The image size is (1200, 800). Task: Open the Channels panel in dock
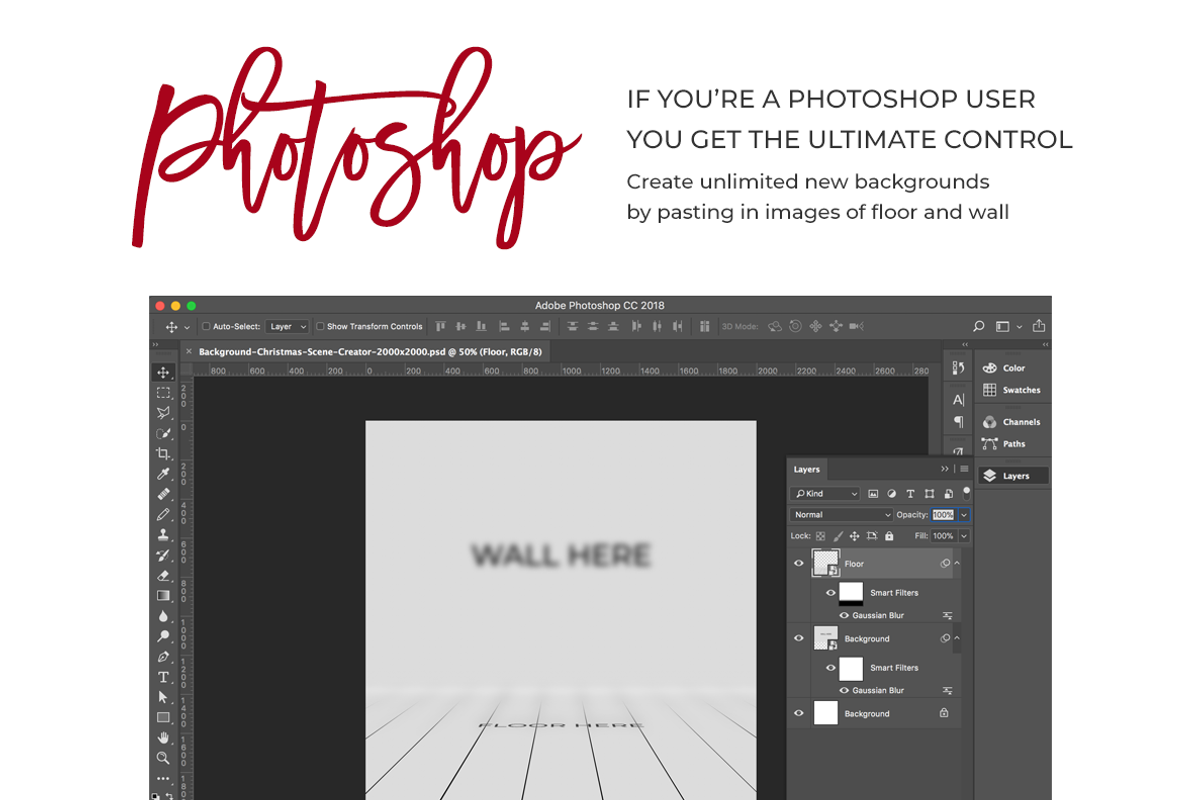pyautogui.click(x=1013, y=422)
